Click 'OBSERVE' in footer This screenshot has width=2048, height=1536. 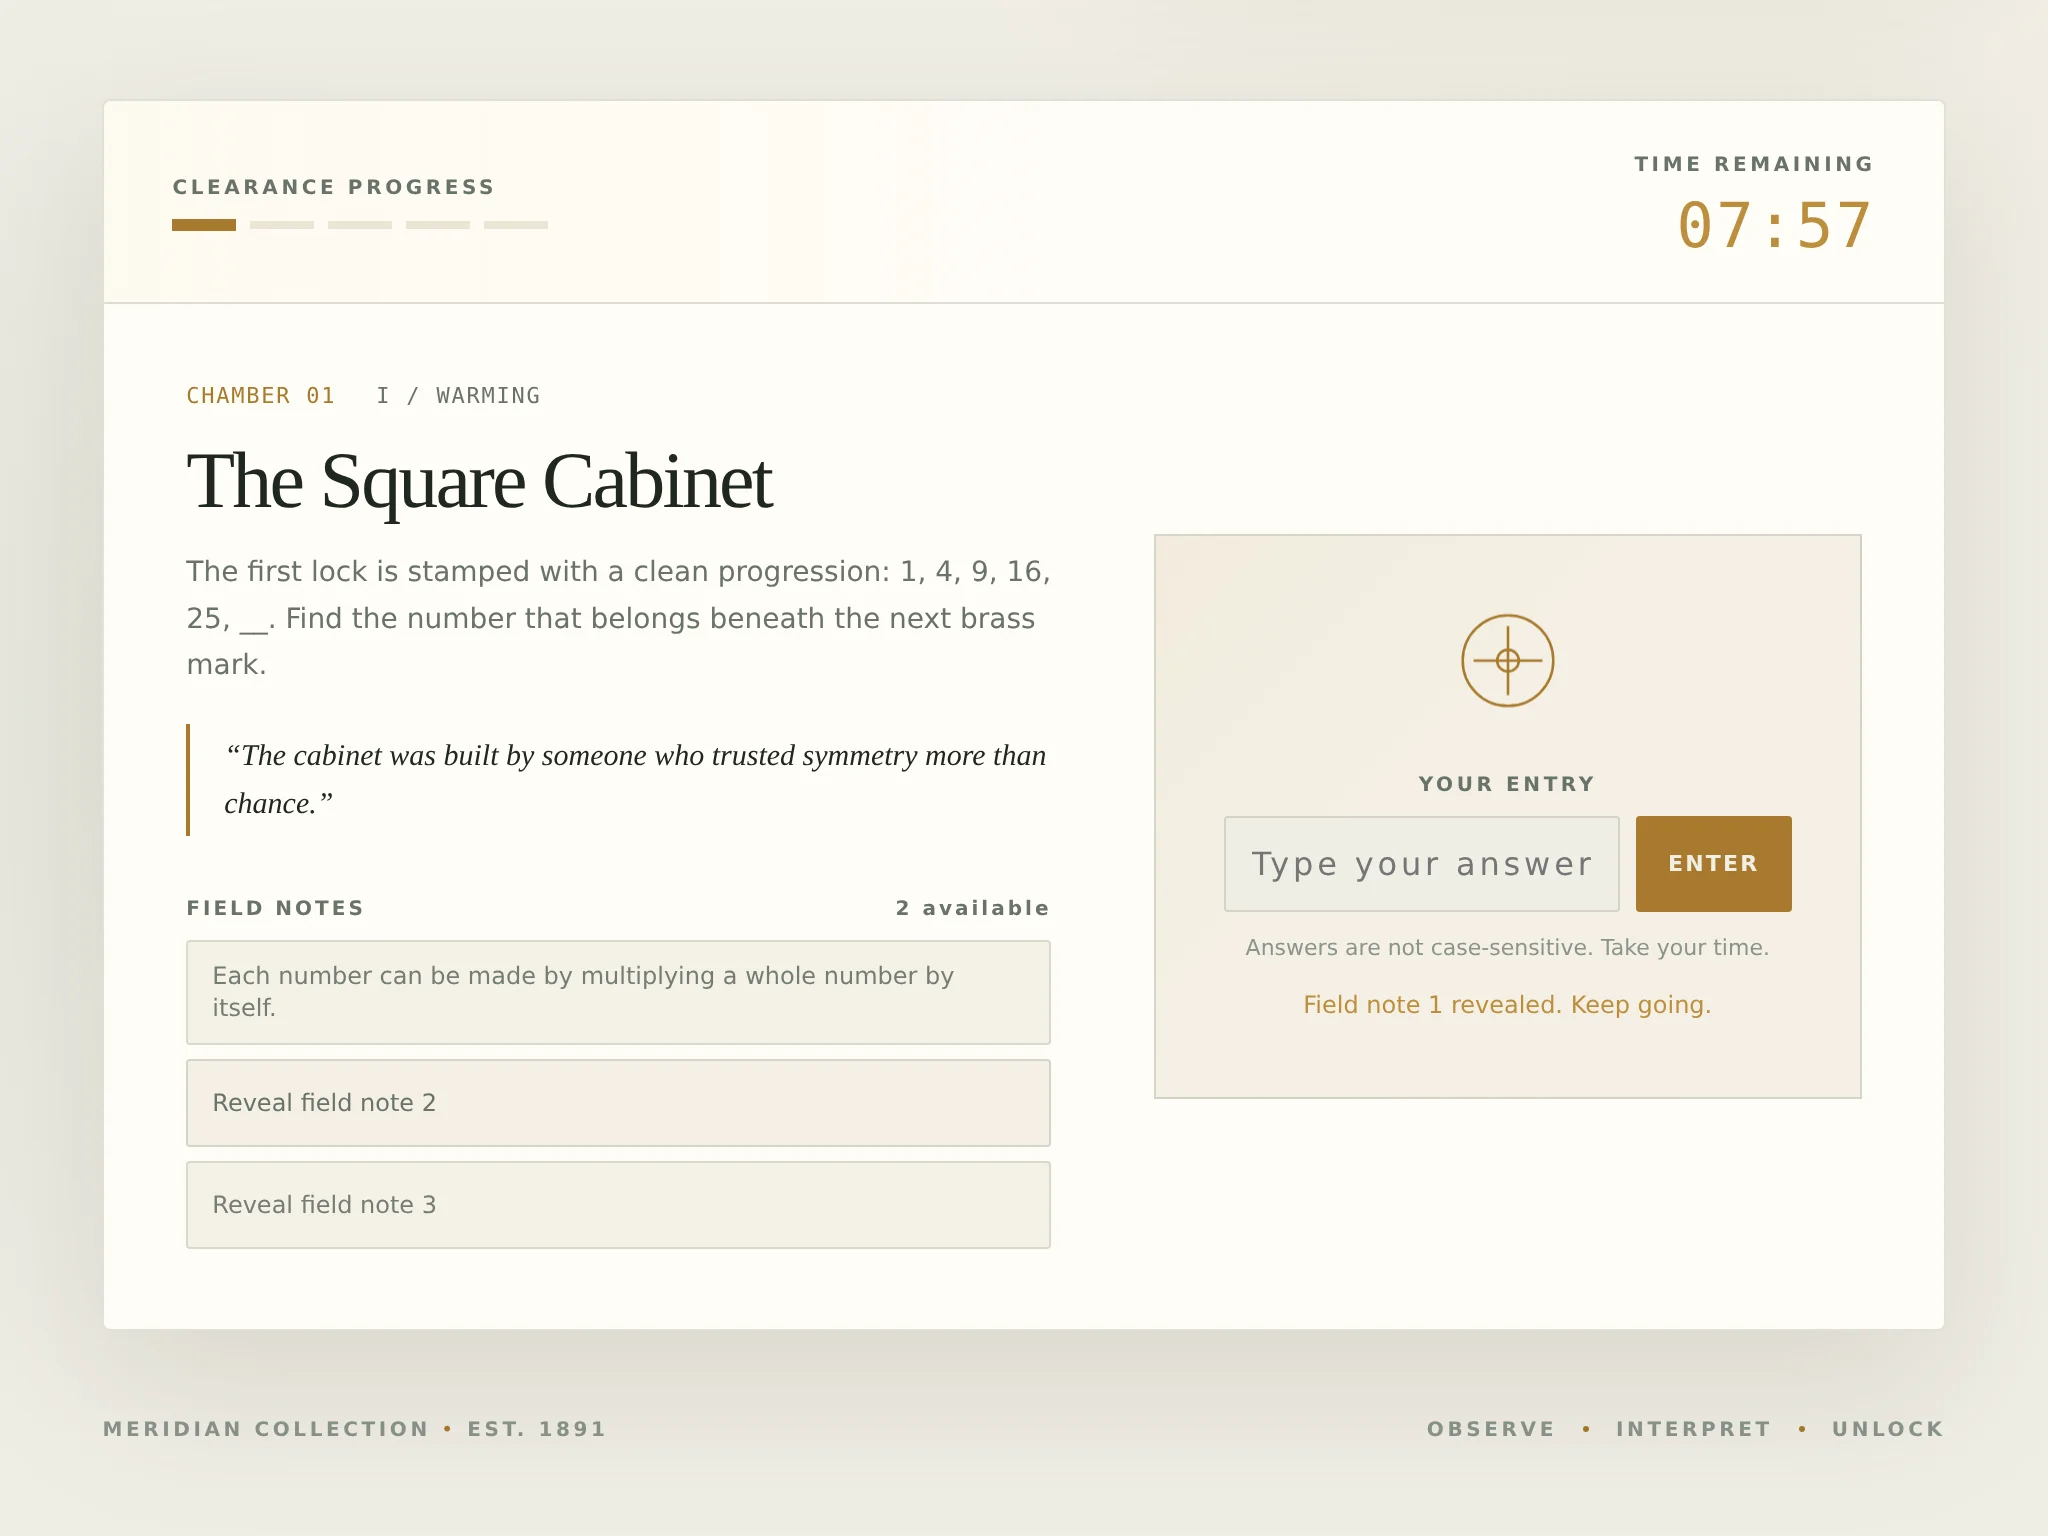1491,1428
